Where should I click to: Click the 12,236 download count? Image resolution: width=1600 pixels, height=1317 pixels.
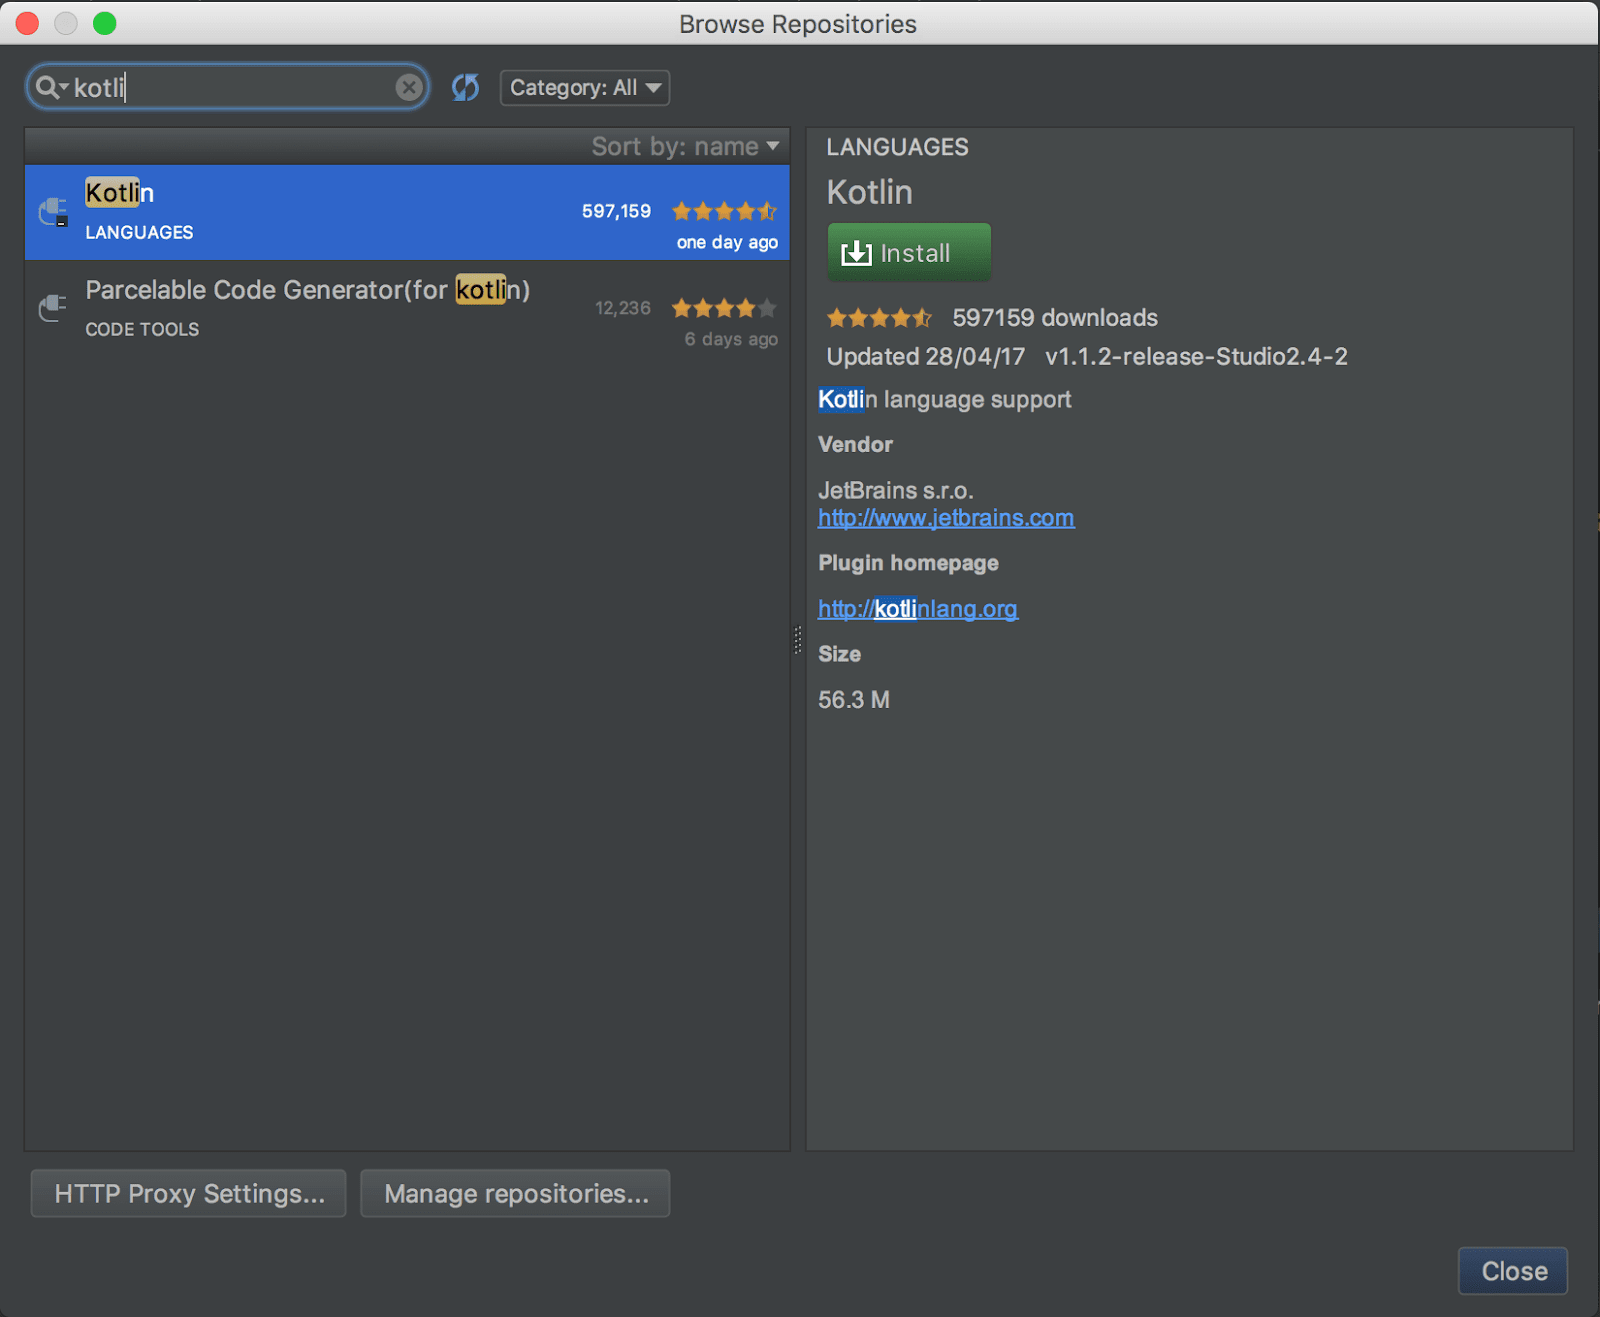coord(623,308)
